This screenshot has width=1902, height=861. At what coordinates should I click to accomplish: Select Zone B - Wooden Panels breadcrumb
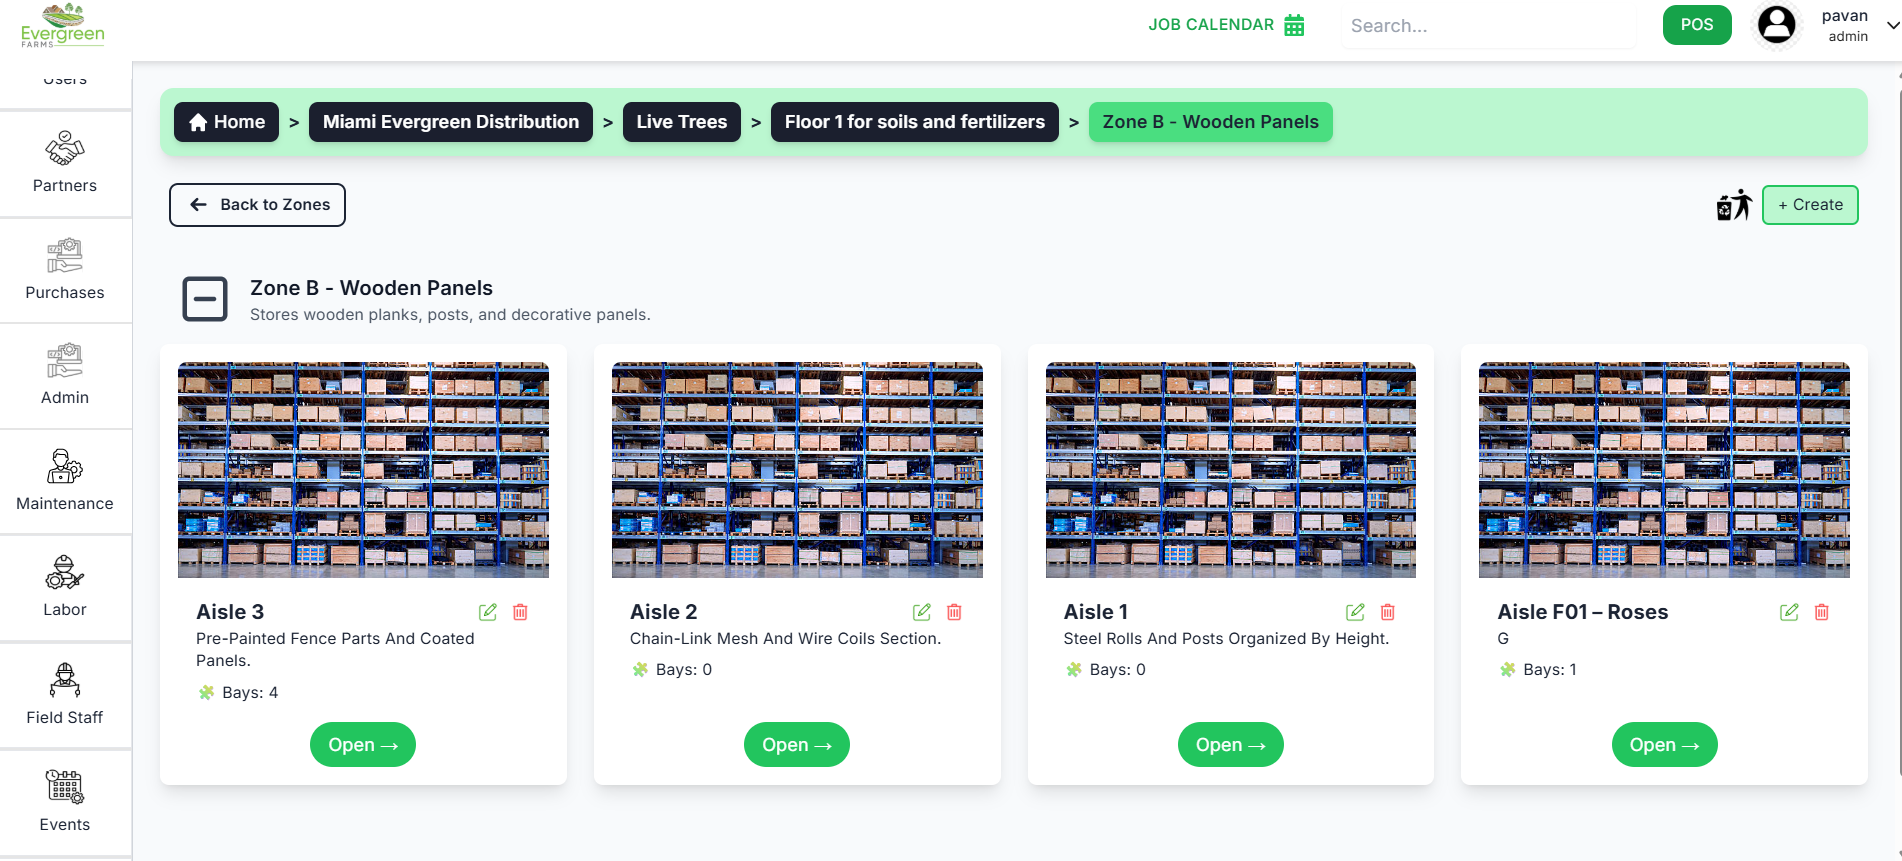point(1211,122)
